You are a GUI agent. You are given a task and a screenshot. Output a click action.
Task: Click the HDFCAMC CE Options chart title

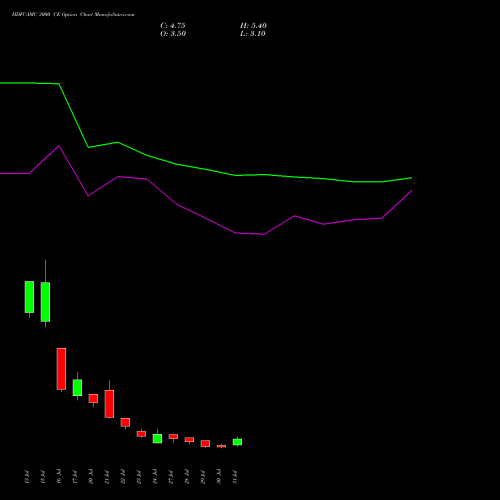pyautogui.click(x=73, y=15)
